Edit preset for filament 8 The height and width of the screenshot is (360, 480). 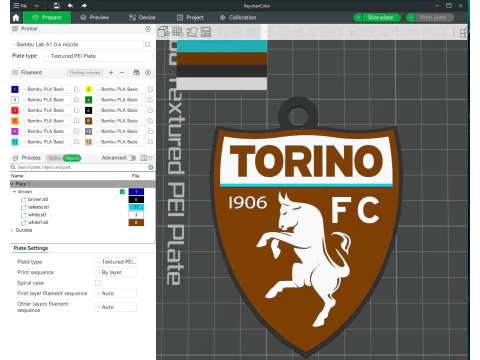(x=150, y=121)
